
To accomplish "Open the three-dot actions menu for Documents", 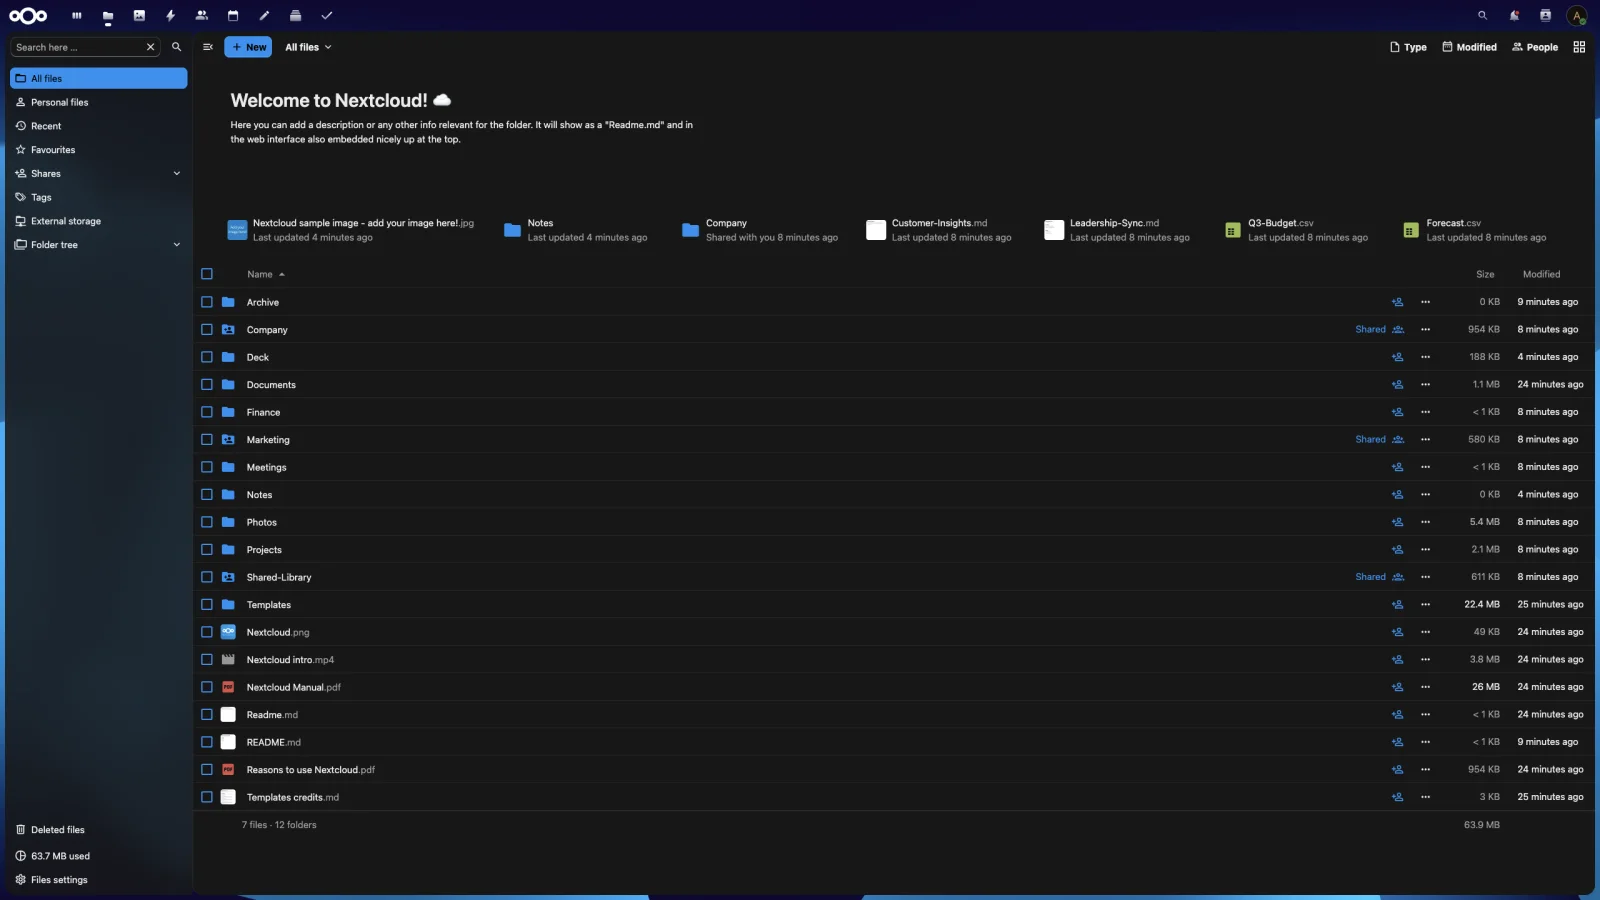I will point(1425,385).
